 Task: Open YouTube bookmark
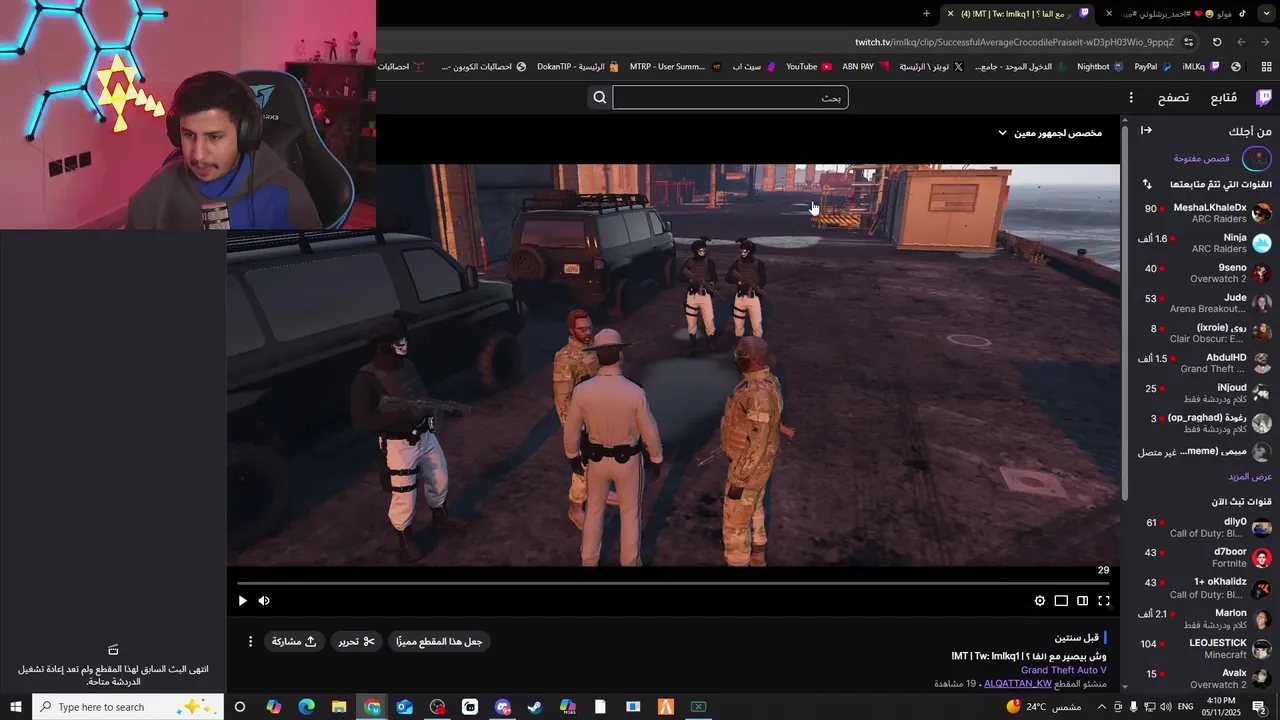pos(808,67)
